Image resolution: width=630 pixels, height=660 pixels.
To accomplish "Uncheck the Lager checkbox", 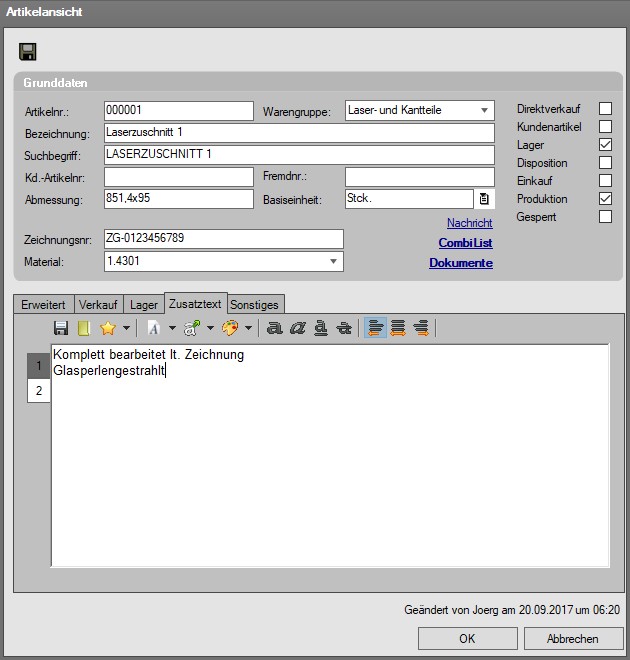I will [x=605, y=145].
